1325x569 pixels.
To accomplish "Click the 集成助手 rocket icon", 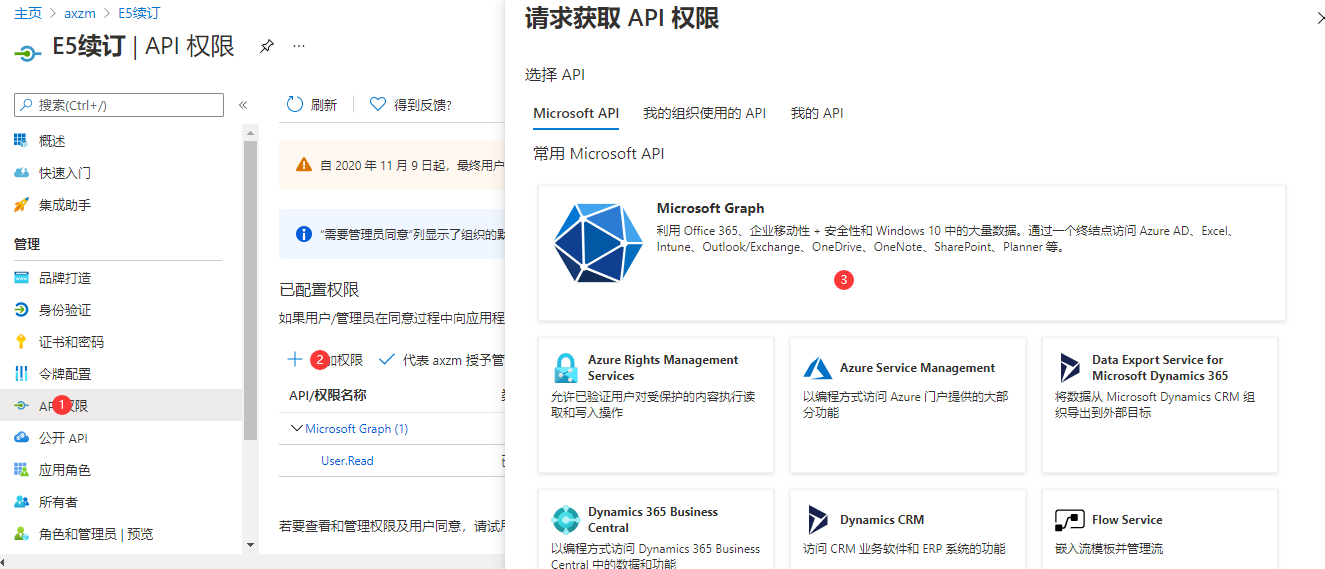I will [21, 205].
